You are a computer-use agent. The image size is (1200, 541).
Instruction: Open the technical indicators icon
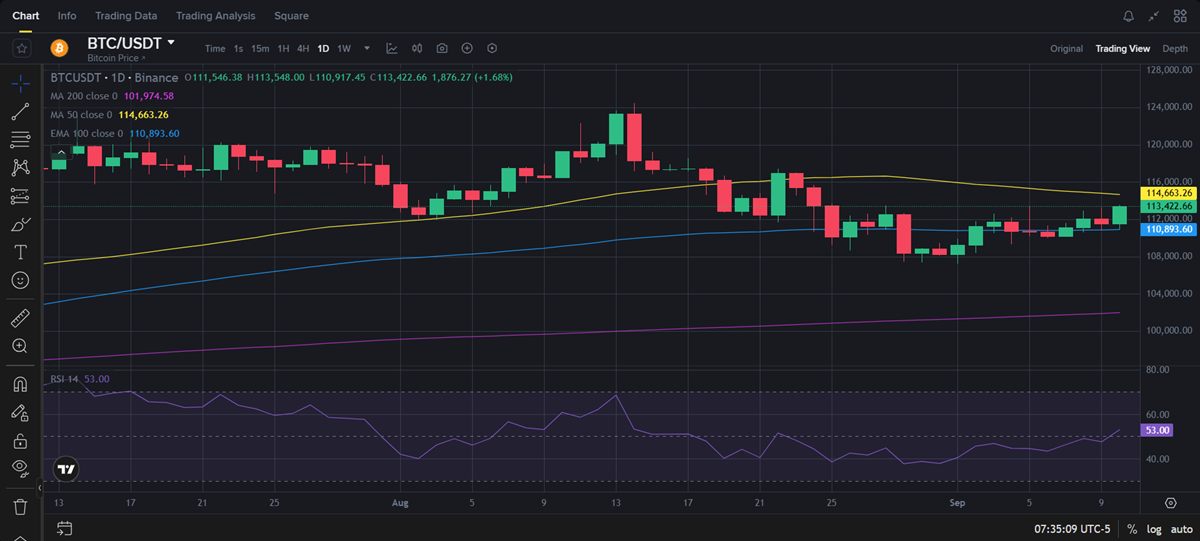coord(392,48)
